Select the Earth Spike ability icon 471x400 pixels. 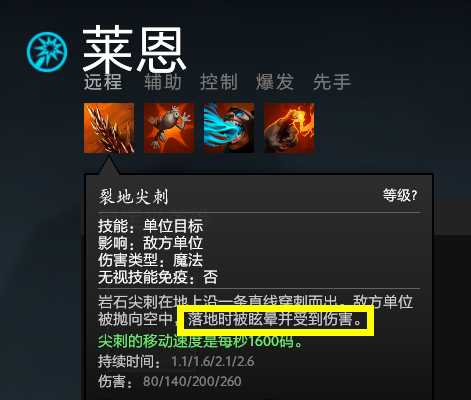pos(109,128)
